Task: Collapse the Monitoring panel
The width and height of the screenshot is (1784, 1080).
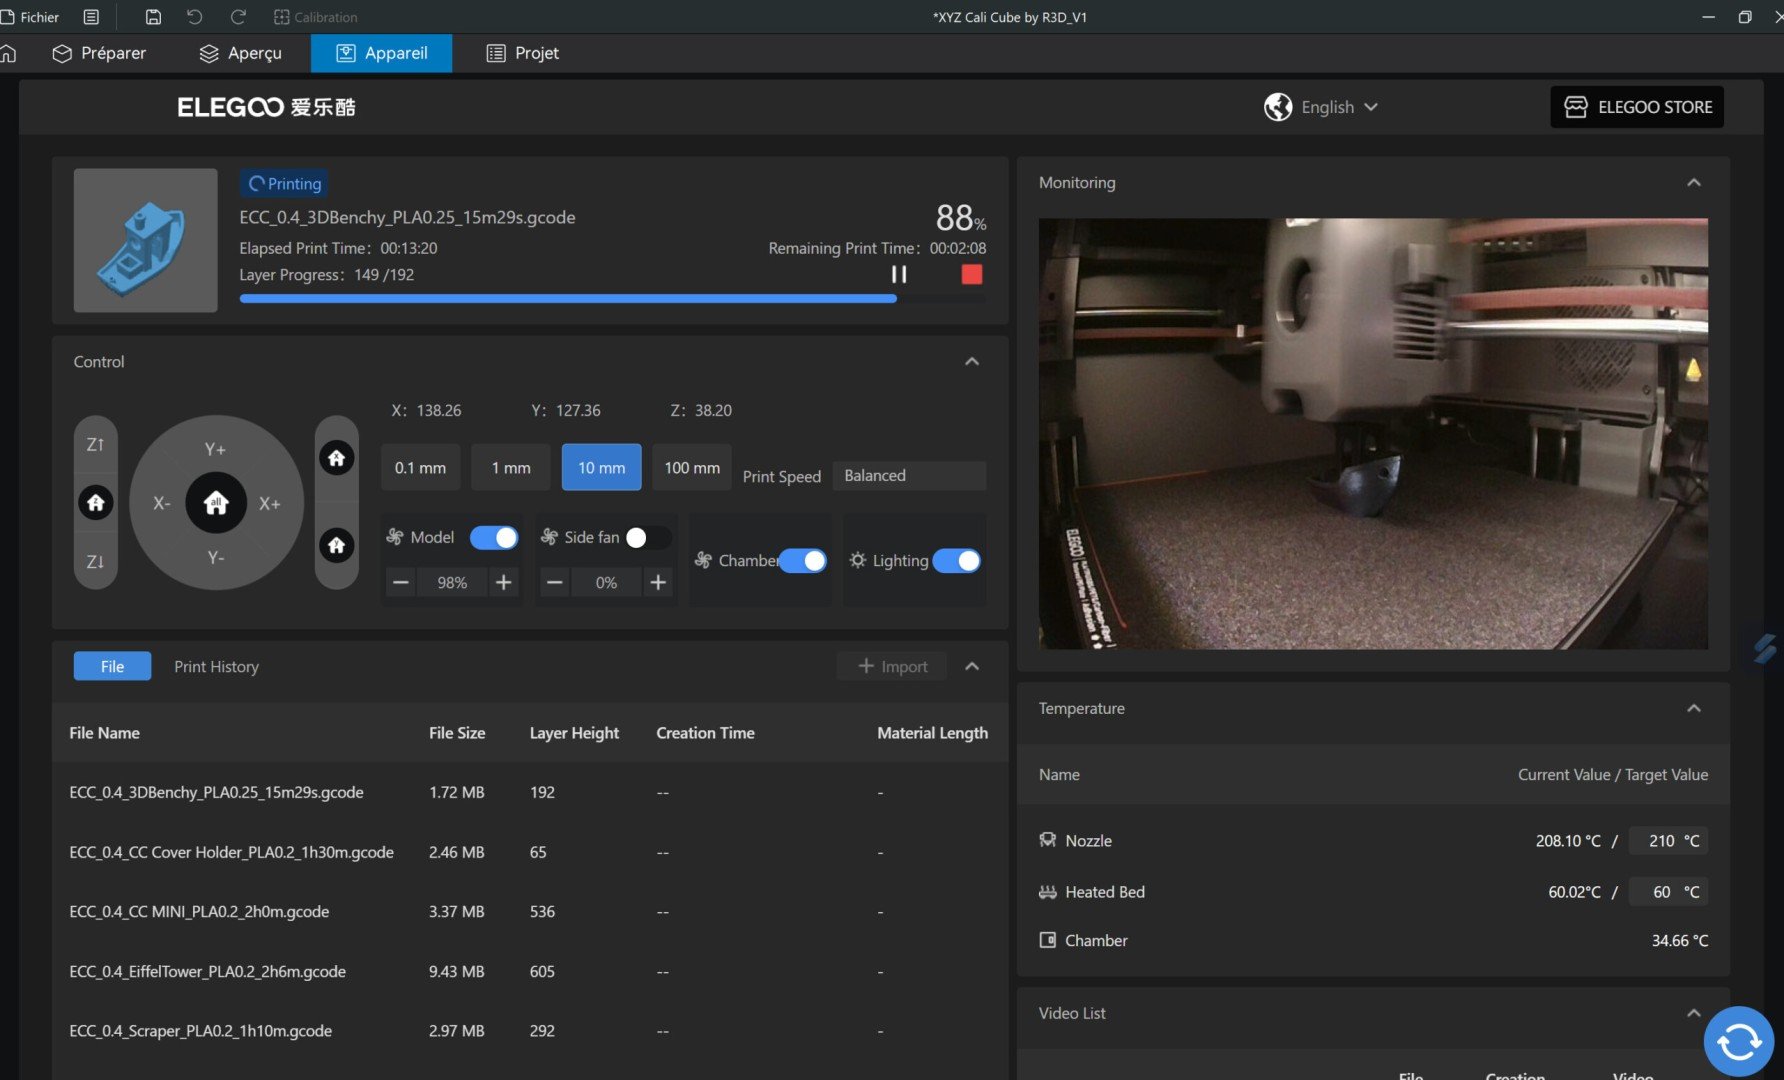Action: coord(1693,183)
